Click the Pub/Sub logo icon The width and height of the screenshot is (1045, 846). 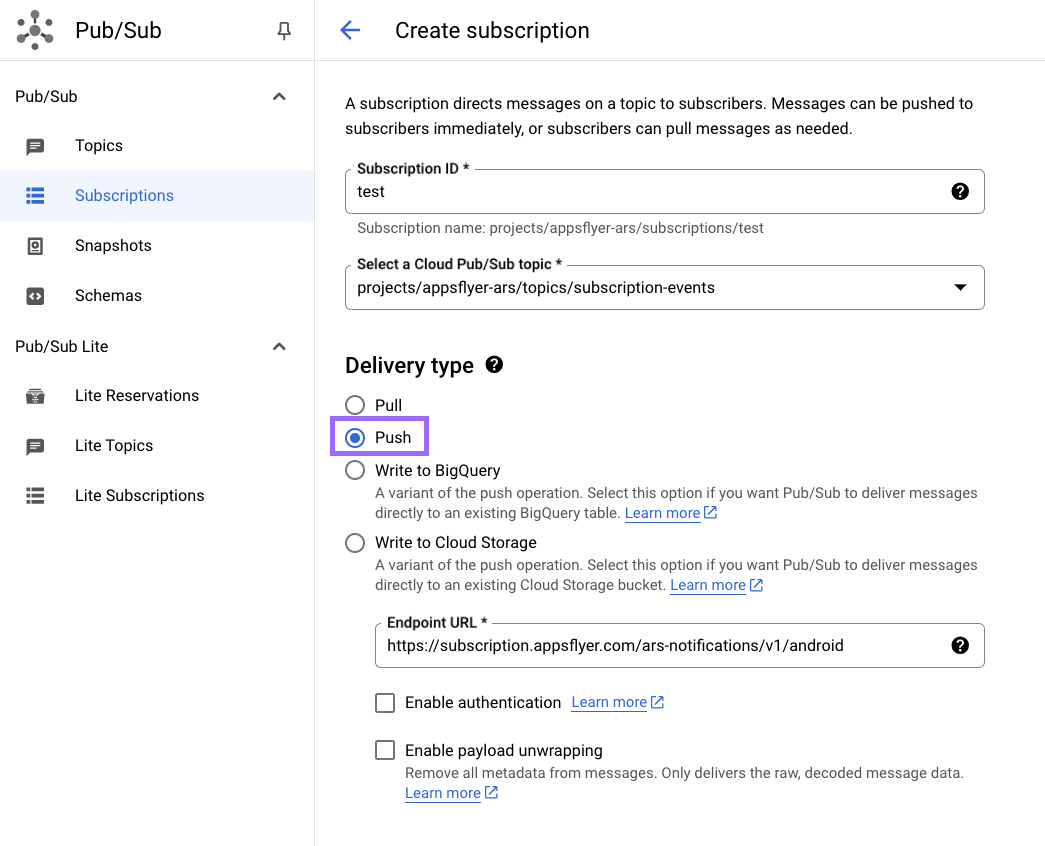35,30
